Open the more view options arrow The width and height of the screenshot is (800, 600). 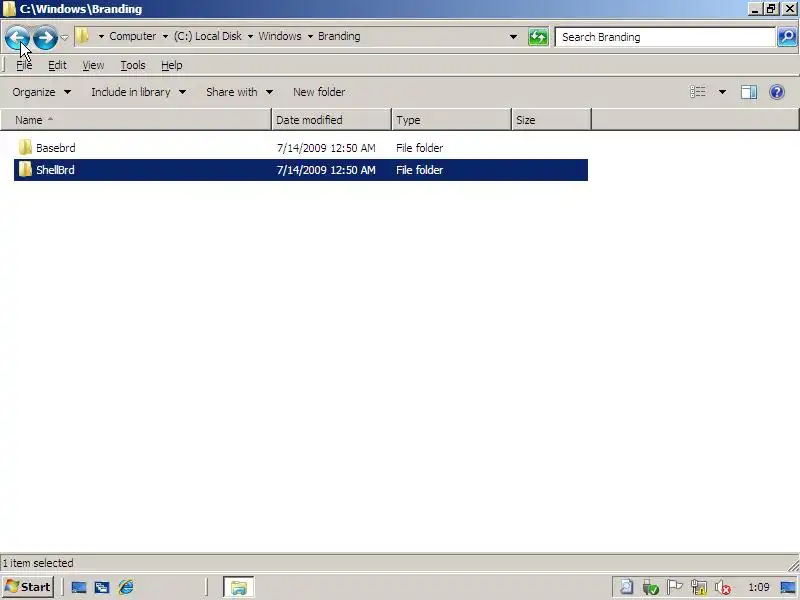[x=722, y=92]
